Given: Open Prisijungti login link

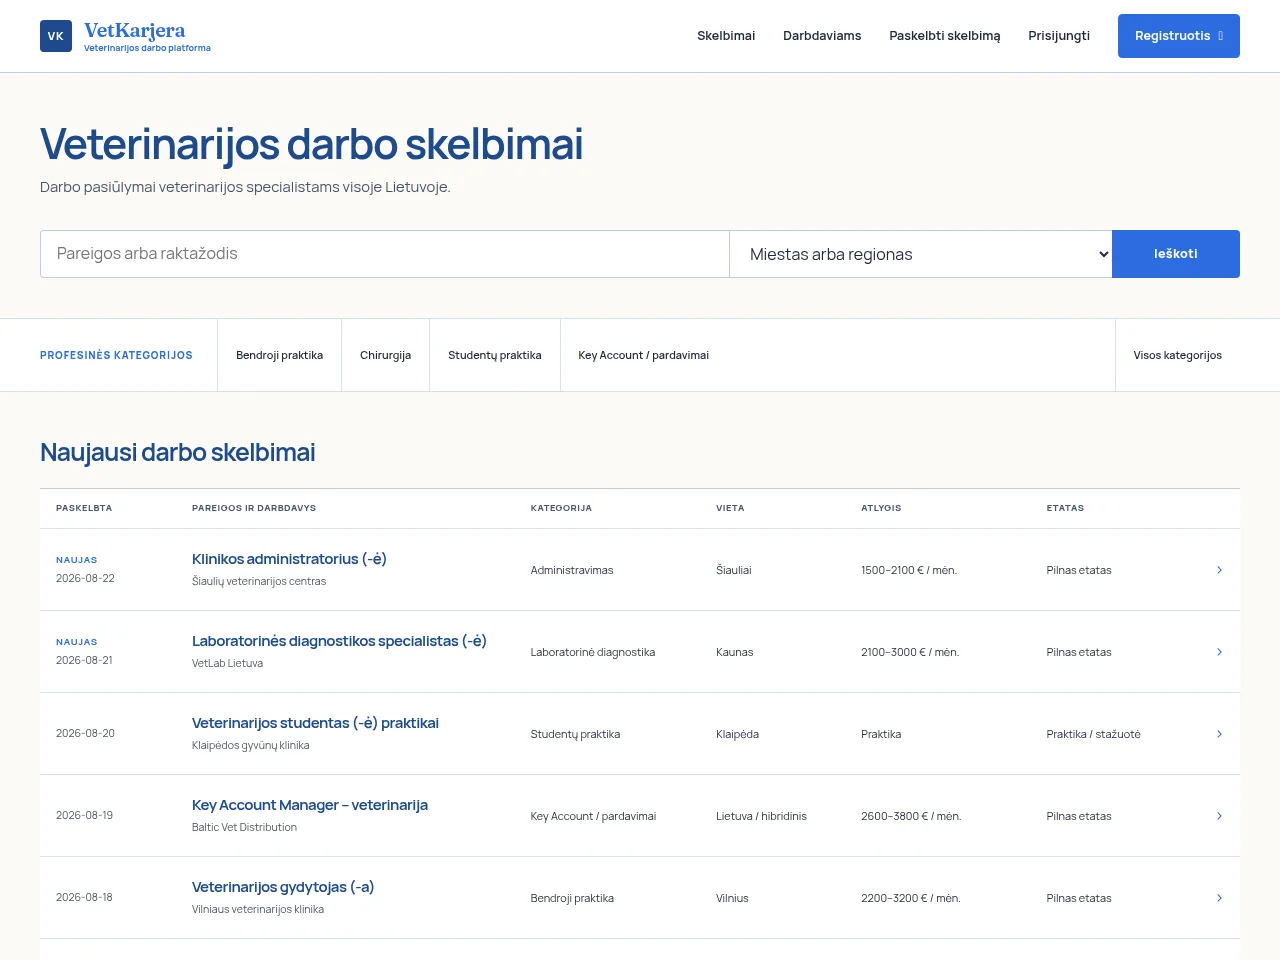Looking at the screenshot, I should 1059,36.
